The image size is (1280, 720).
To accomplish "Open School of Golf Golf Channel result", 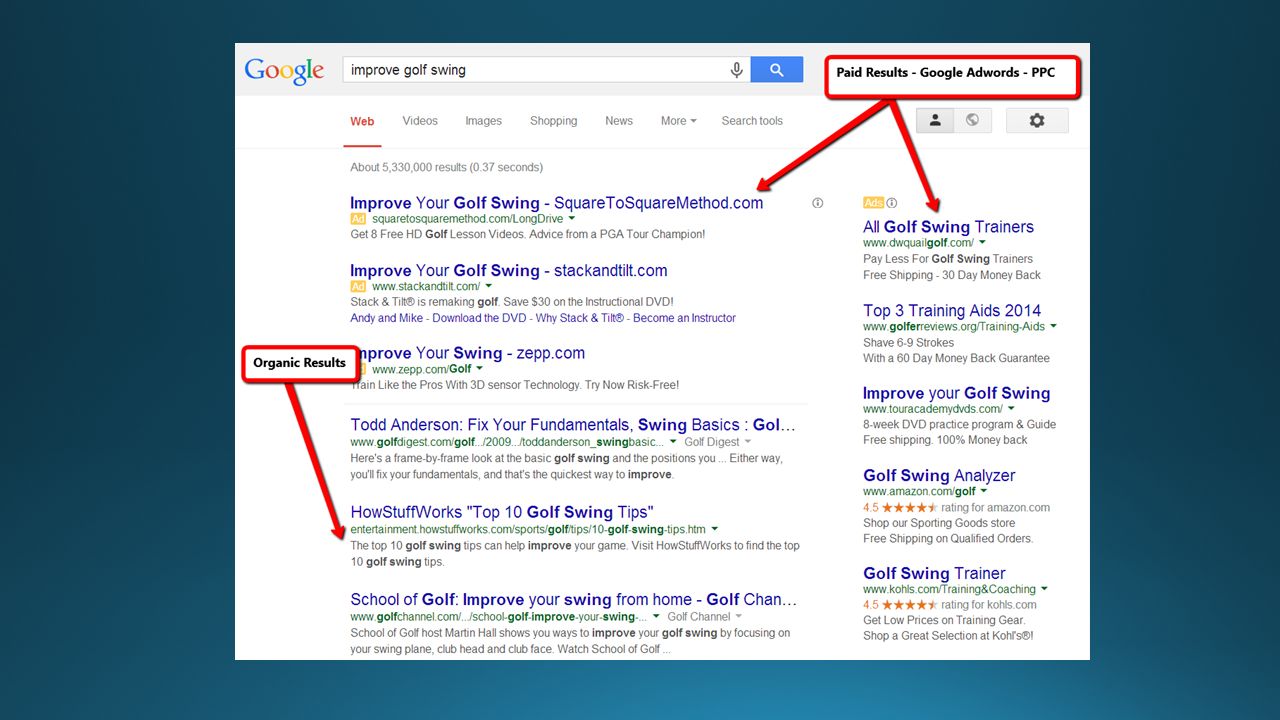I will coord(573,600).
